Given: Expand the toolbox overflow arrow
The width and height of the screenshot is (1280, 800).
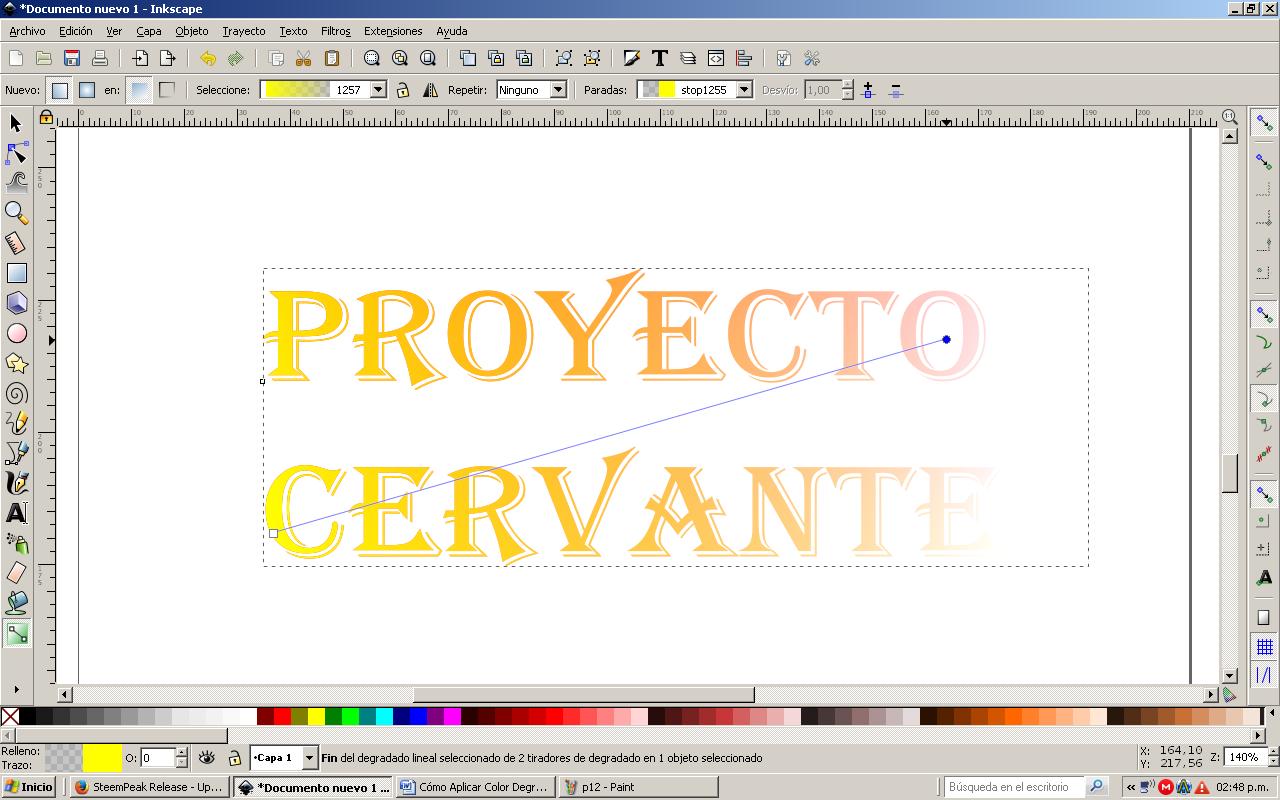Looking at the screenshot, I should pos(16,689).
